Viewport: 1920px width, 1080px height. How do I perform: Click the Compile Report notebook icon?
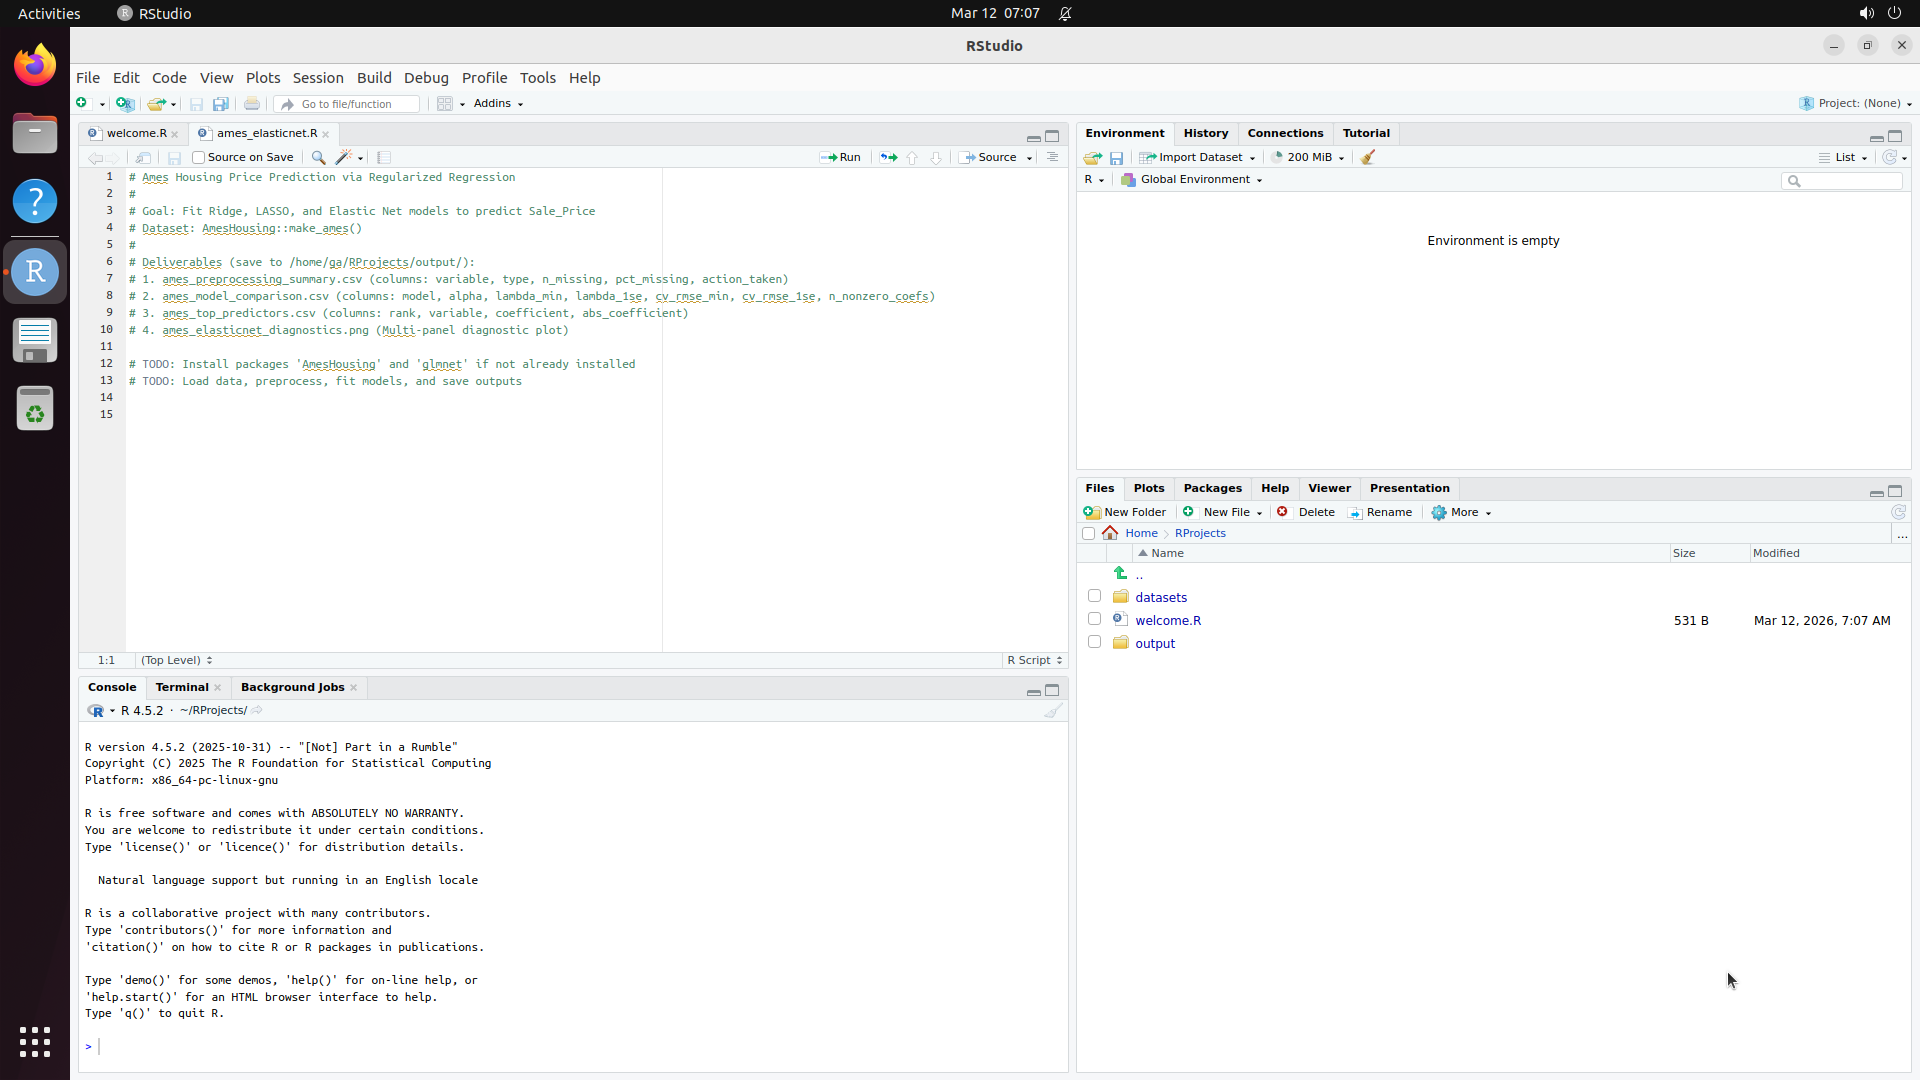coord(383,157)
